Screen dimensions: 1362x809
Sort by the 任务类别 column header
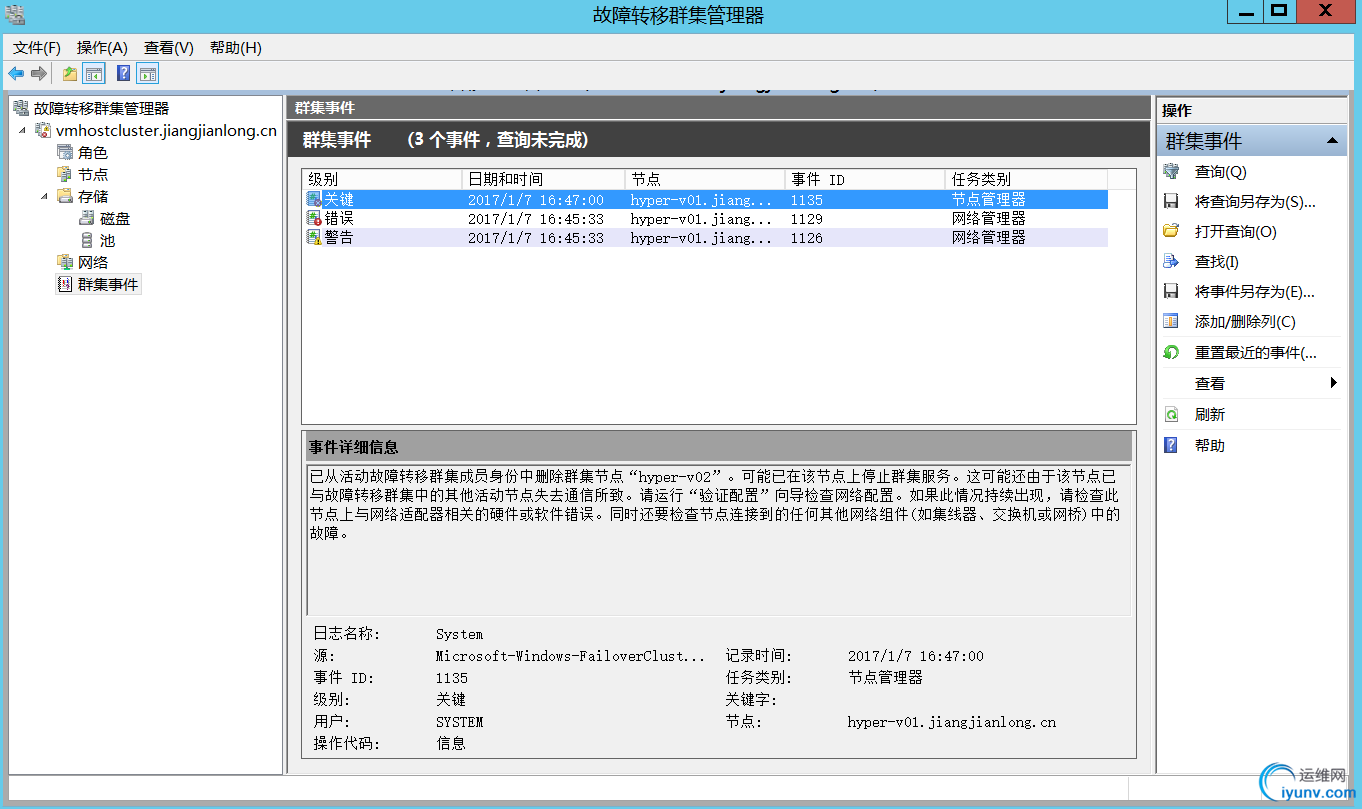click(1026, 180)
